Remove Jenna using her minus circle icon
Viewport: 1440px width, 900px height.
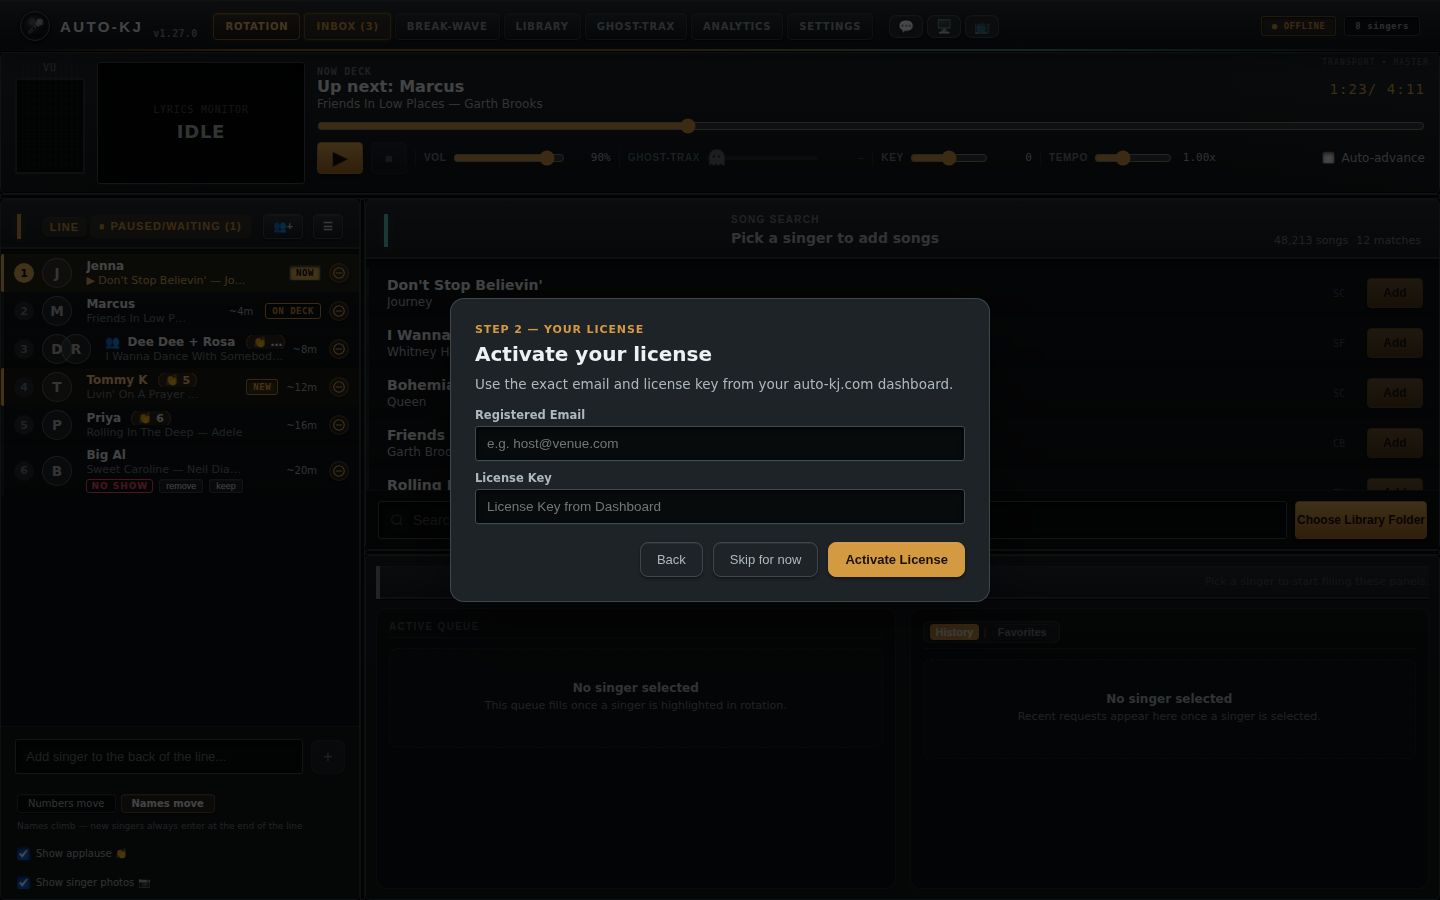coord(339,273)
